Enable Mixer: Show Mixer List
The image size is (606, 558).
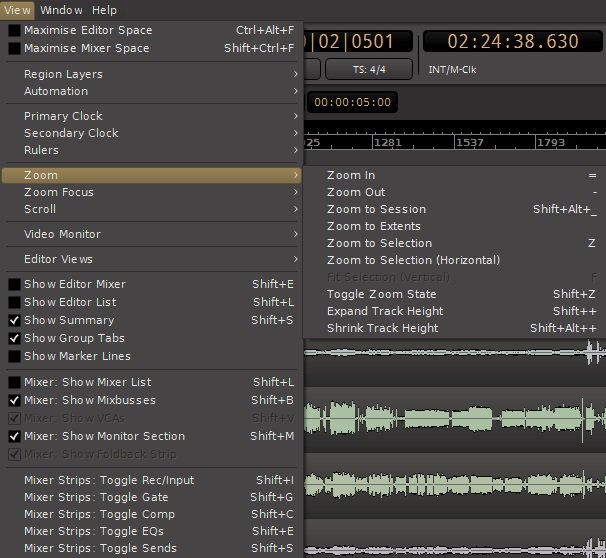coord(14,382)
